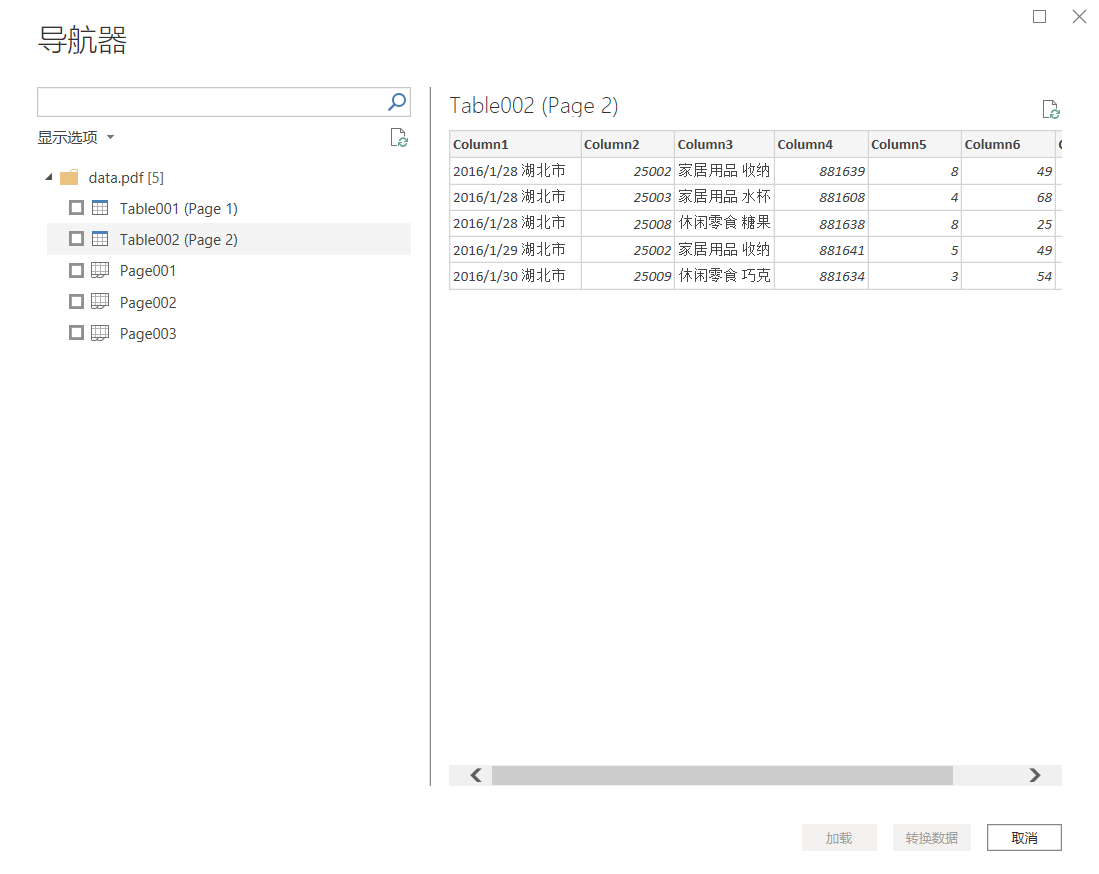The height and width of the screenshot is (874, 1099).
Task: Click the page icon of Page002
Action: [x=100, y=301]
